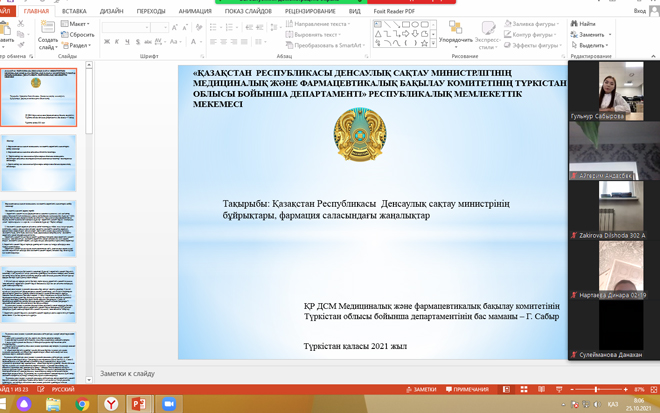Click the decrease font size icon
This screenshot has height=413, width=660.
tap(185, 28)
